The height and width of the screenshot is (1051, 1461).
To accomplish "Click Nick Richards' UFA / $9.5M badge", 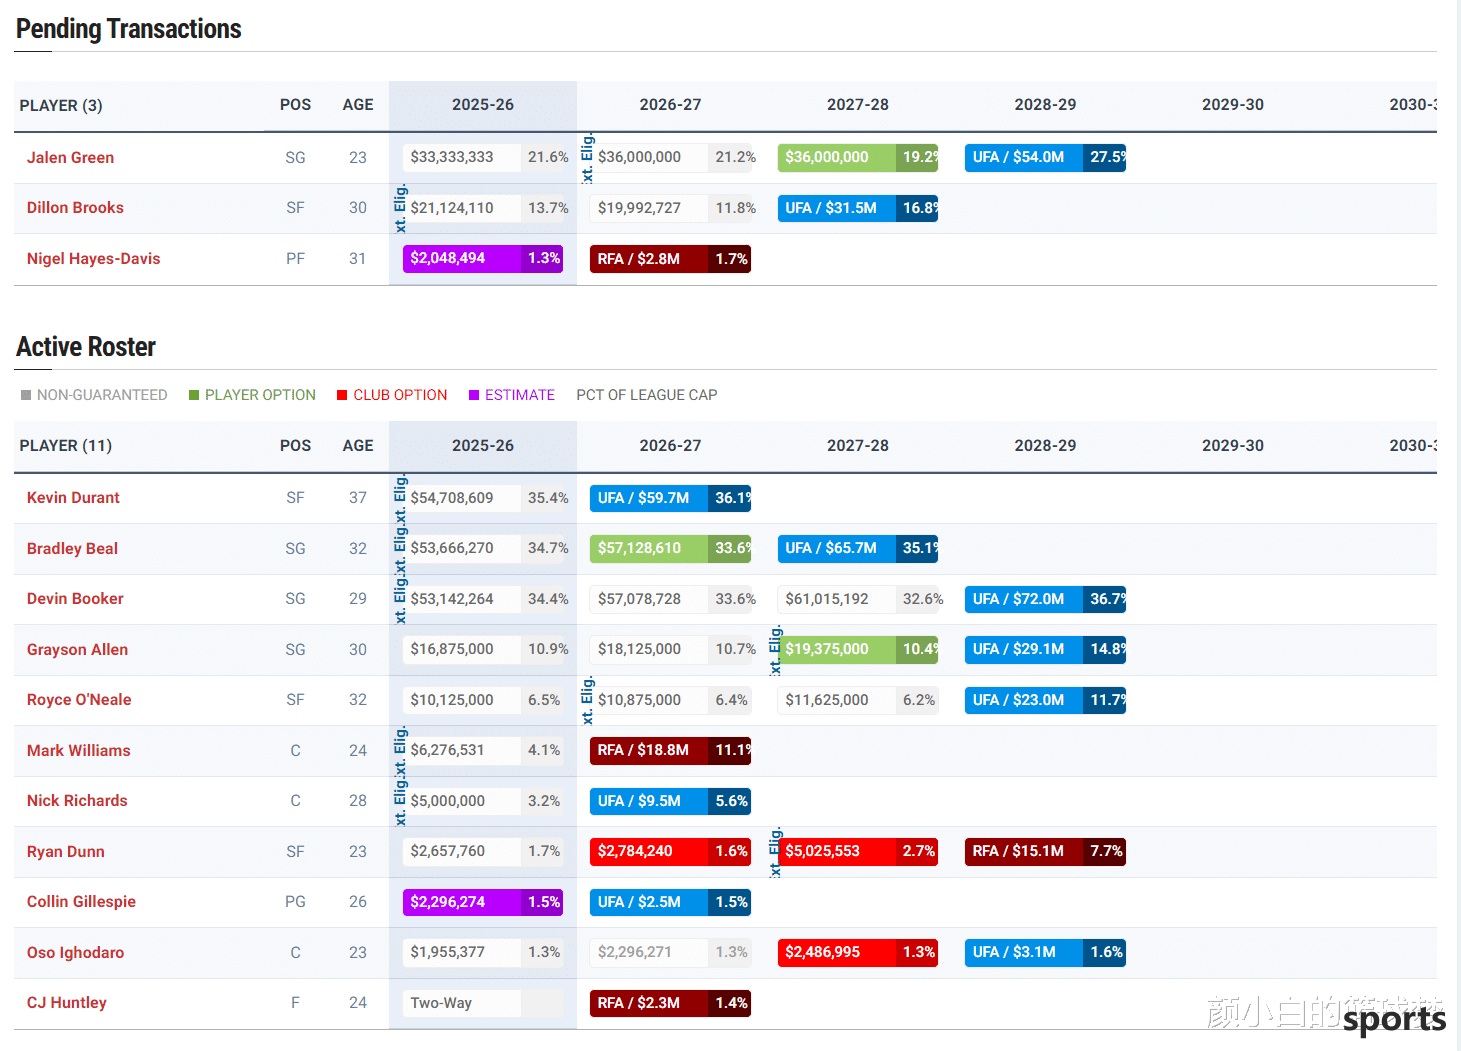I will pyautogui.click(x=670, y=801).
